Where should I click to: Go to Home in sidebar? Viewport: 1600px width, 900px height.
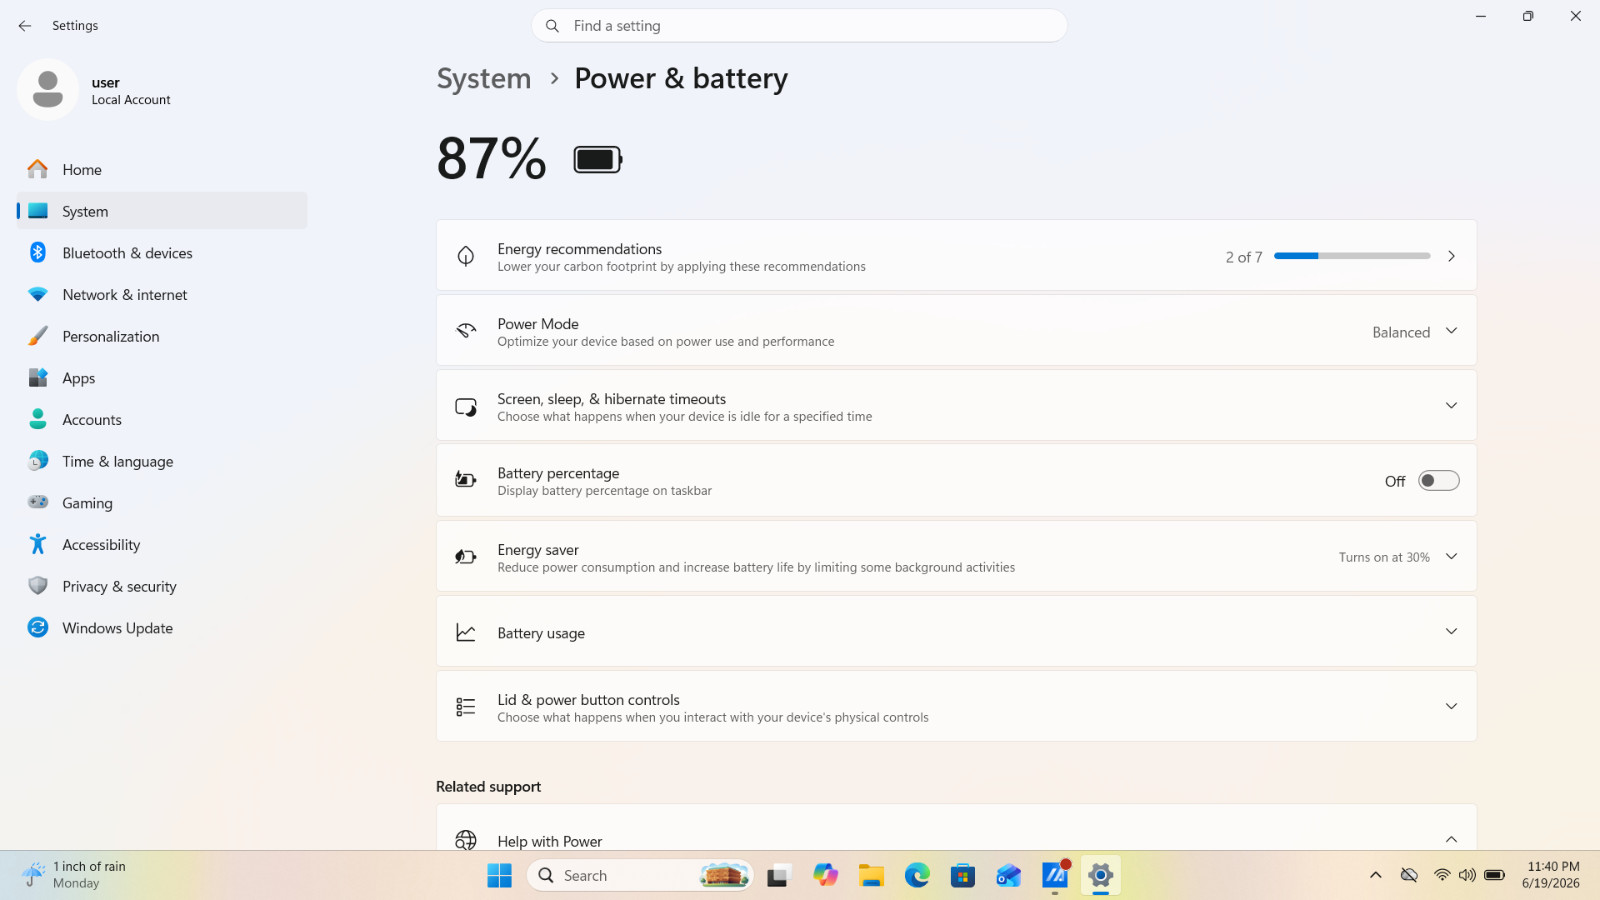[162, 170]
